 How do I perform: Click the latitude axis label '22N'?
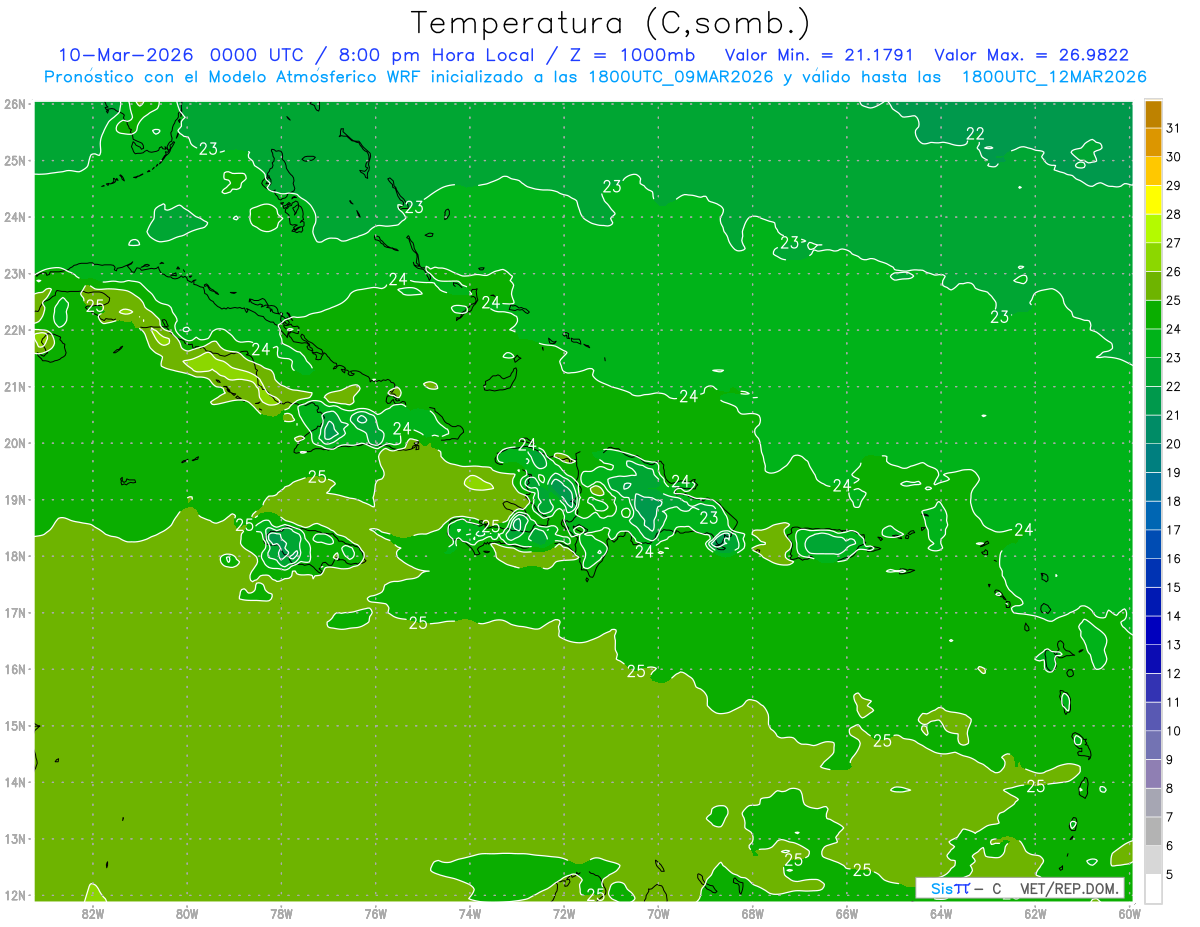15,330
